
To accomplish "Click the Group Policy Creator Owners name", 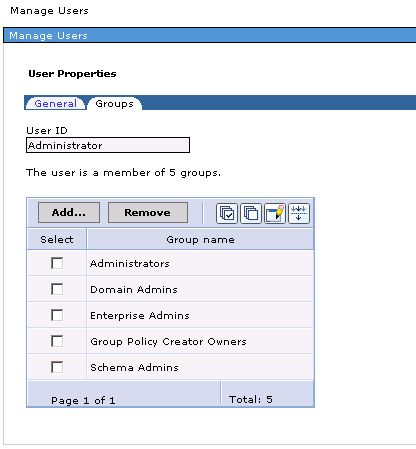I will [x=168, y=342].
